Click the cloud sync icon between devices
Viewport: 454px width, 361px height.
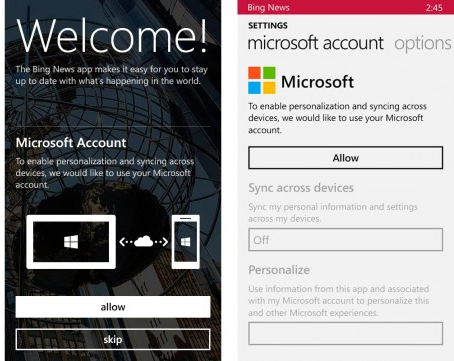tap(144, 241)
